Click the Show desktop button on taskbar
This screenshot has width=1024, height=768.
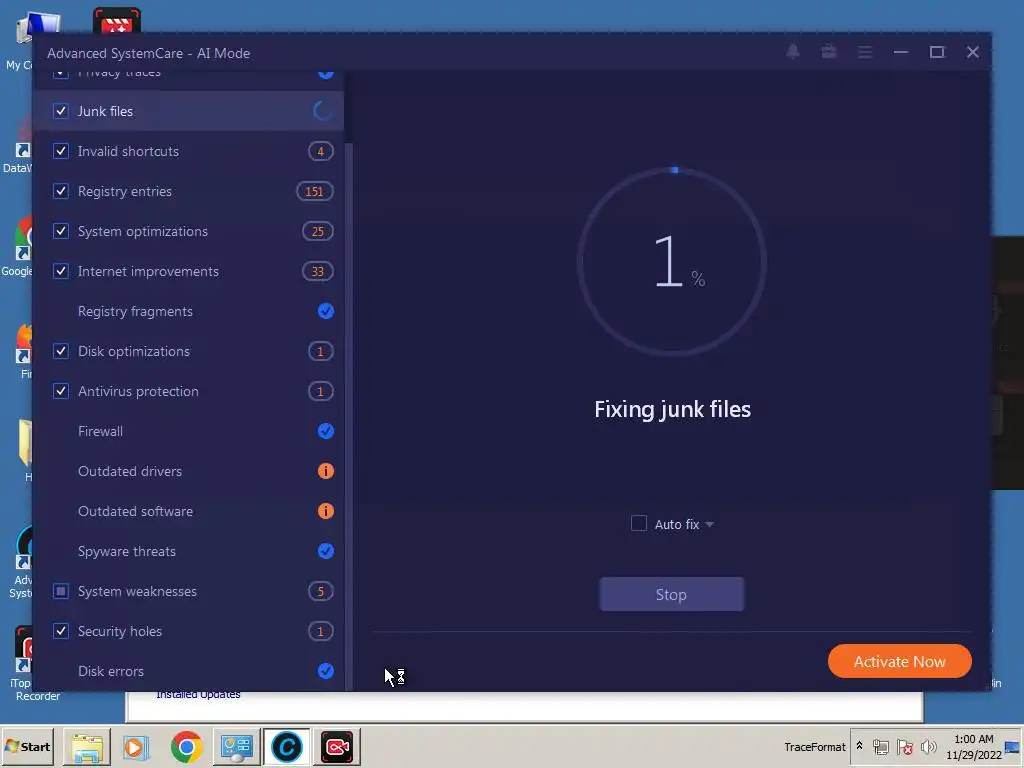[x=1013, y=746]
